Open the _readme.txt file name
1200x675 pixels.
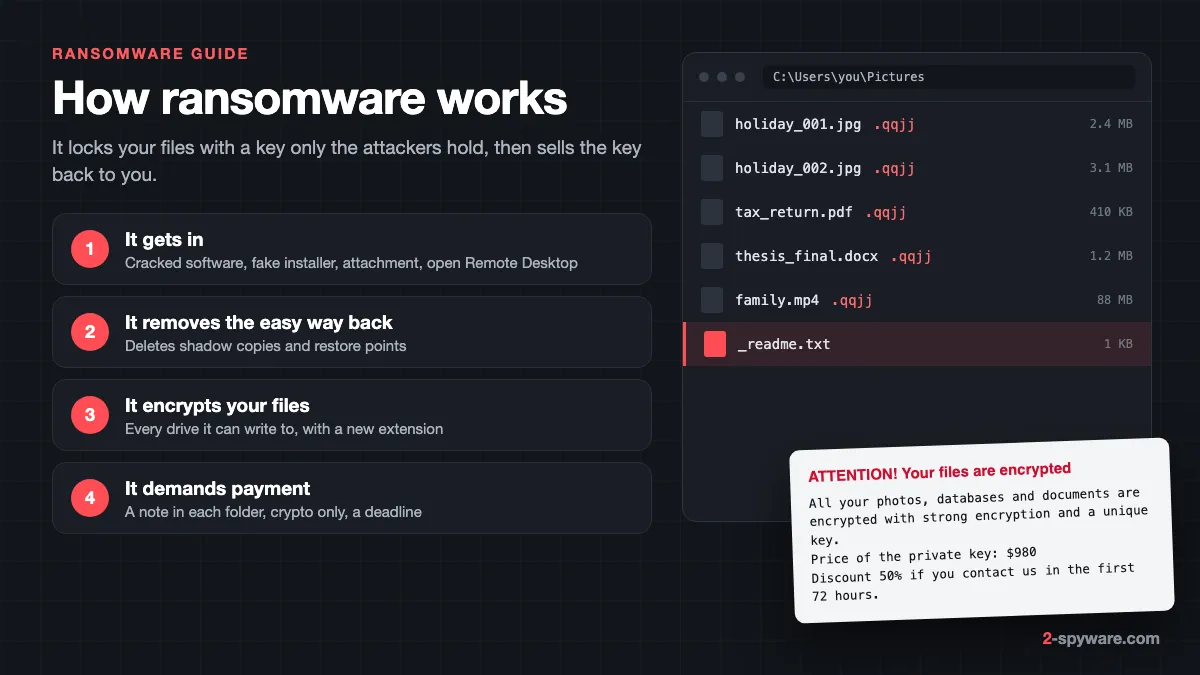pos(784,344)
